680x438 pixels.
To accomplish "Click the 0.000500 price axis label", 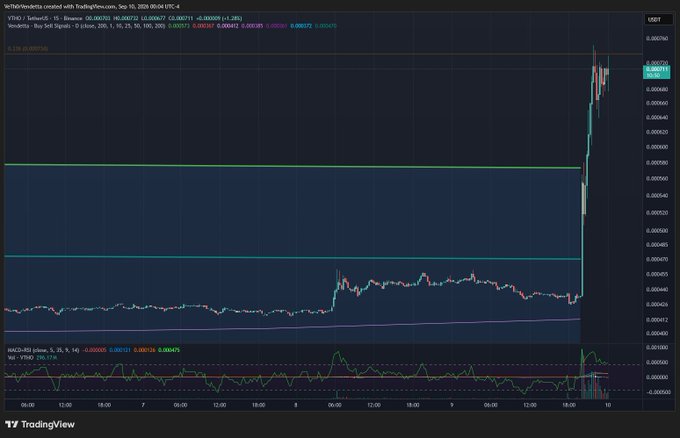I will tap(657, 231).
